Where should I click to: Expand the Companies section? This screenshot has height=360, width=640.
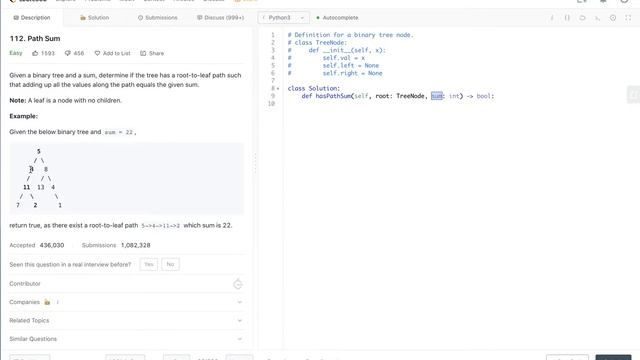pyautogui.click(x=126, y=302)
